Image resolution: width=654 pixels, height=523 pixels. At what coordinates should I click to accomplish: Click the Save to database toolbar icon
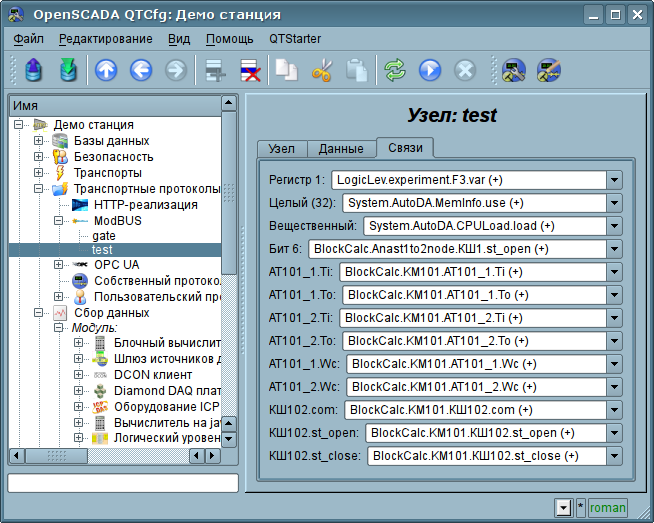coord(67,70)
